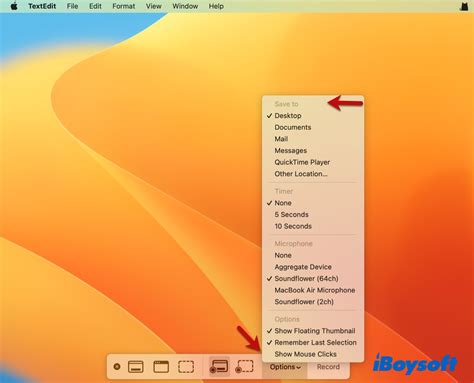Select Soundflower (64ch) microphone
This screenshot has width=474, height=383.
[313, 279]
